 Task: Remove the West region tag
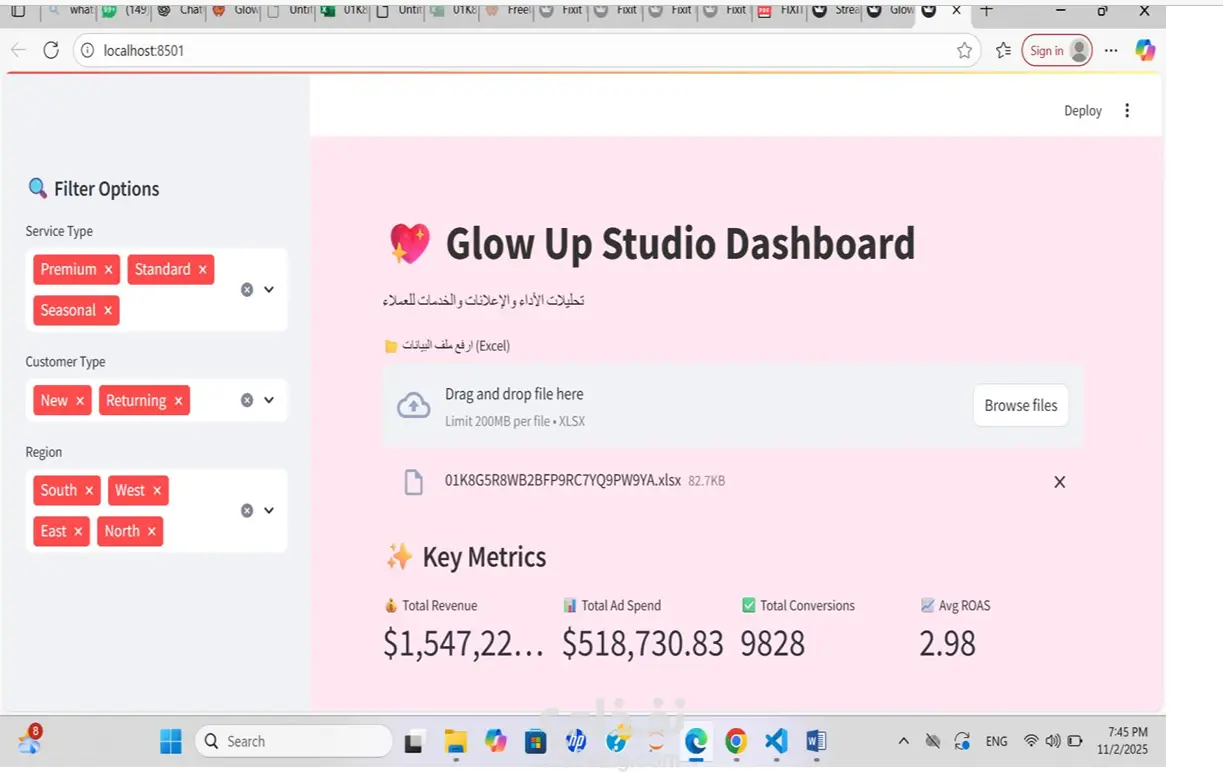coord(157,491)
